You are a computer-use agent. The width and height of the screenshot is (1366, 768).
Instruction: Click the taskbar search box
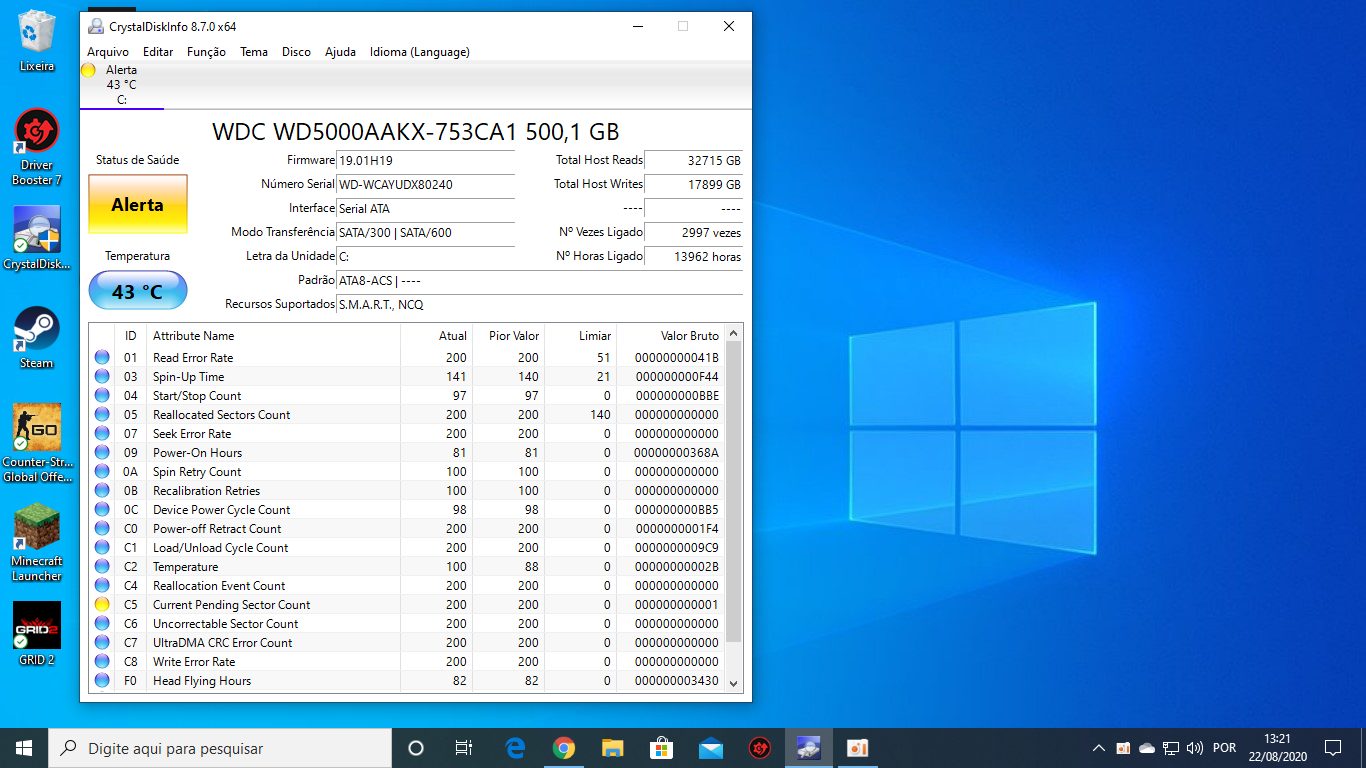(x=220, y=748)
